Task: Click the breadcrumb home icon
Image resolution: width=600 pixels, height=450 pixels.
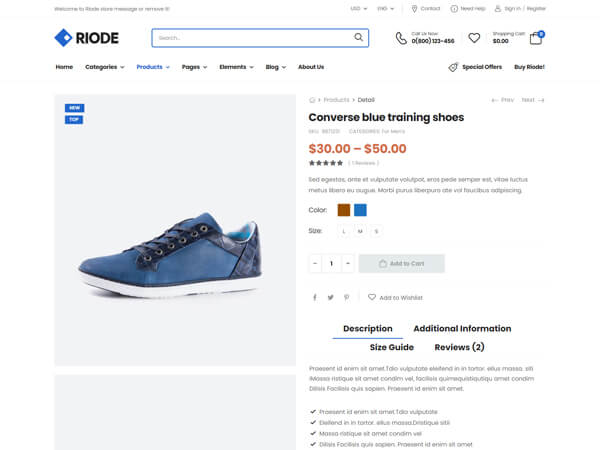Action: (313, 100)
